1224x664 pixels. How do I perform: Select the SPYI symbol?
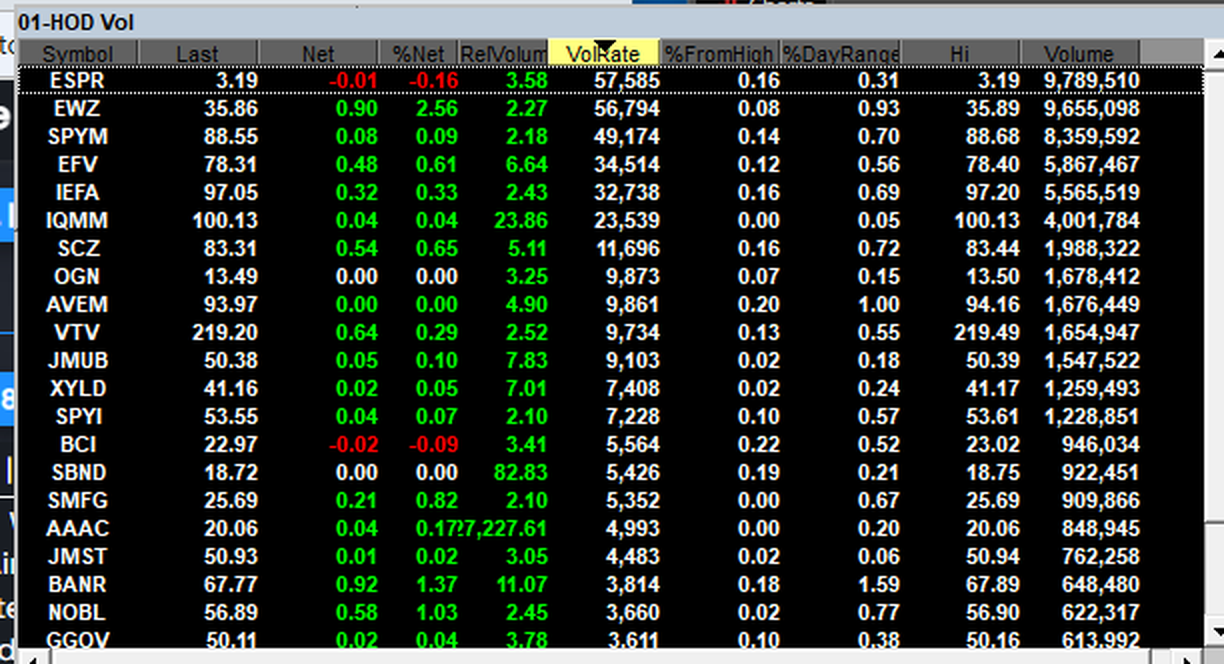pyautogui.click(x=78, y=416)
